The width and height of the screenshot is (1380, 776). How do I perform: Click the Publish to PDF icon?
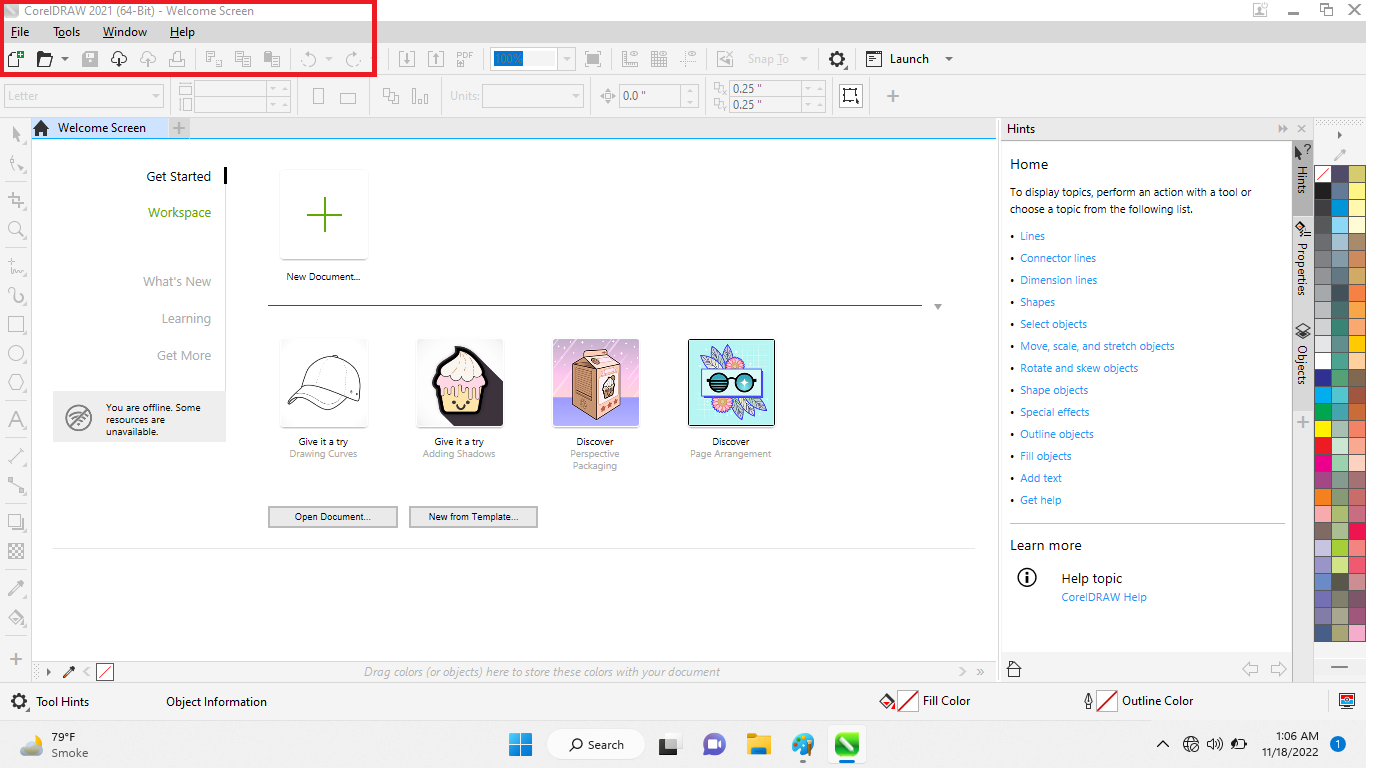465,59
